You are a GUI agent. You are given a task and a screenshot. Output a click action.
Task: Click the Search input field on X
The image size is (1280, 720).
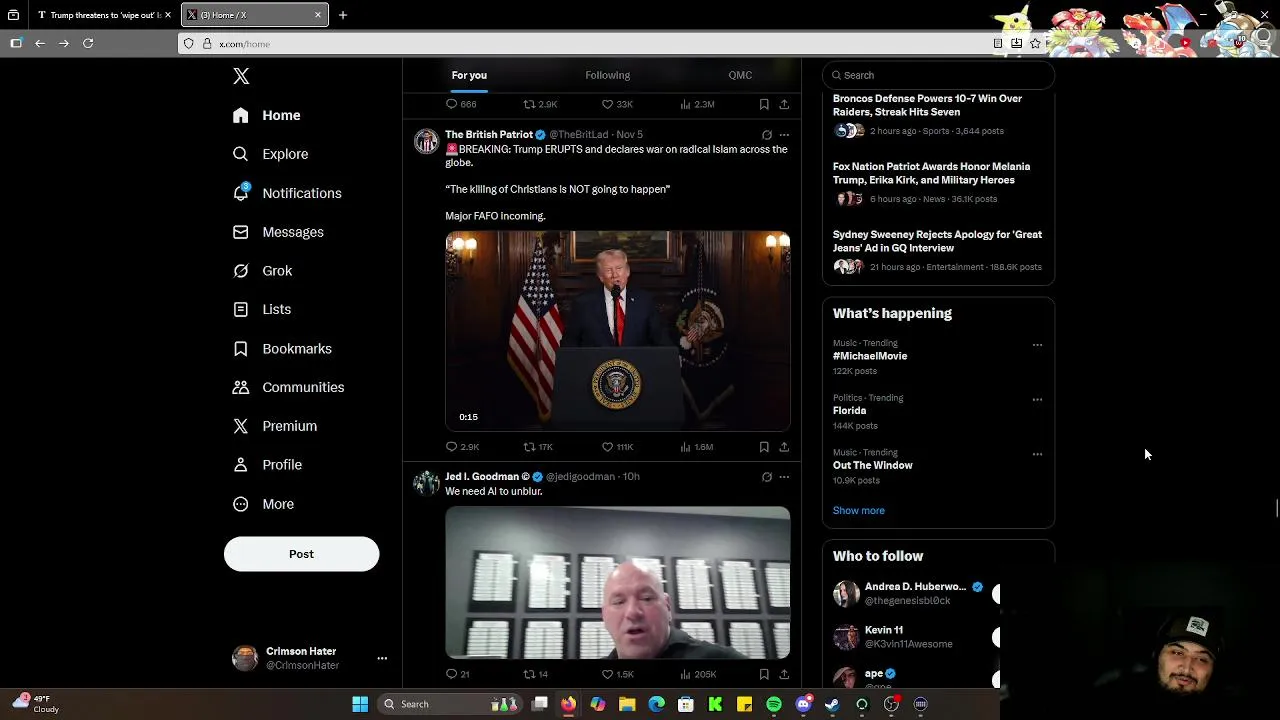point(939,75)
